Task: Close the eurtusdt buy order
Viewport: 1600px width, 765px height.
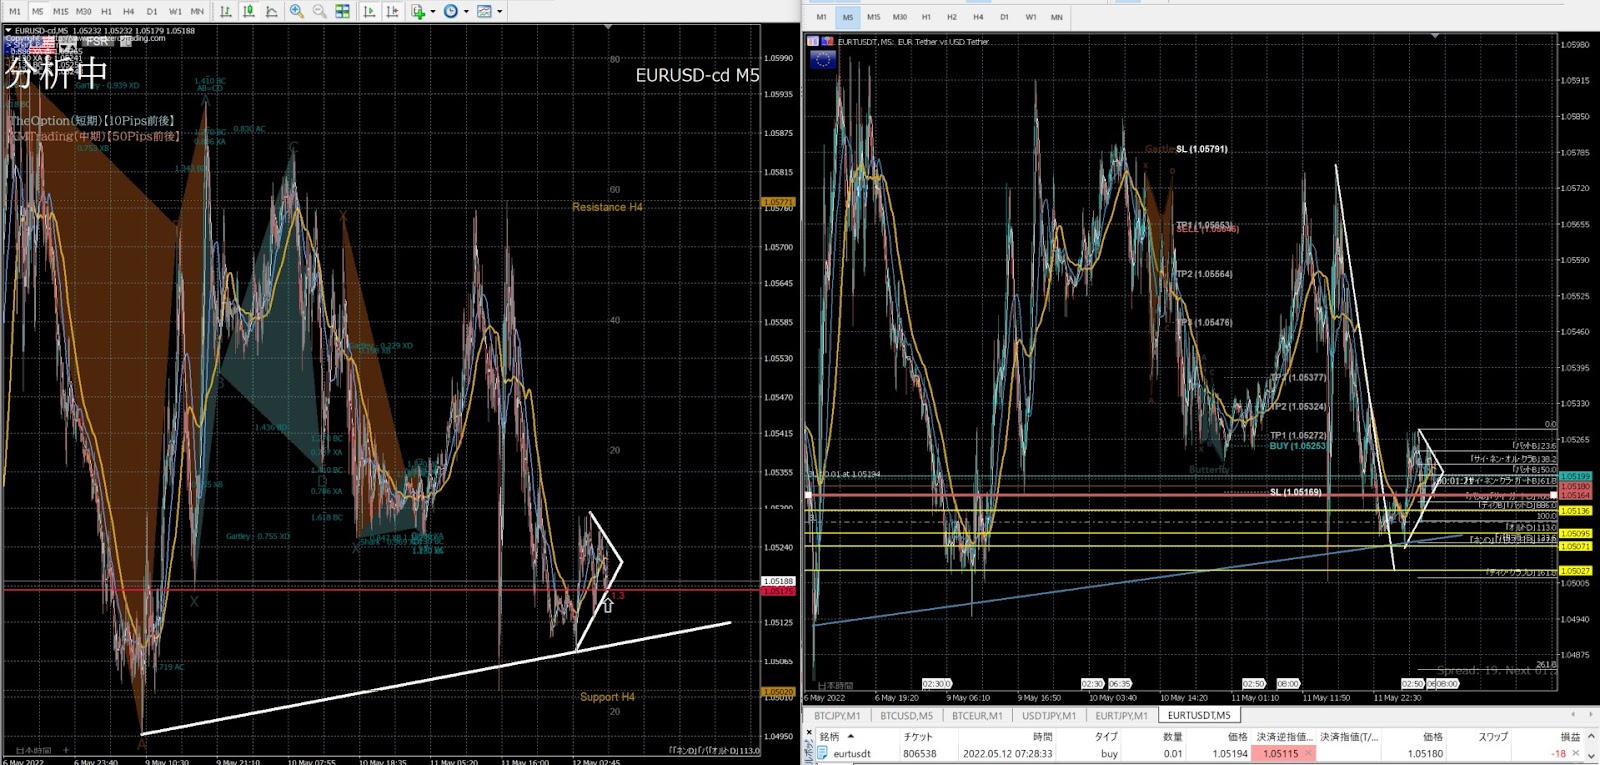Action: (x=1577, y=753)
